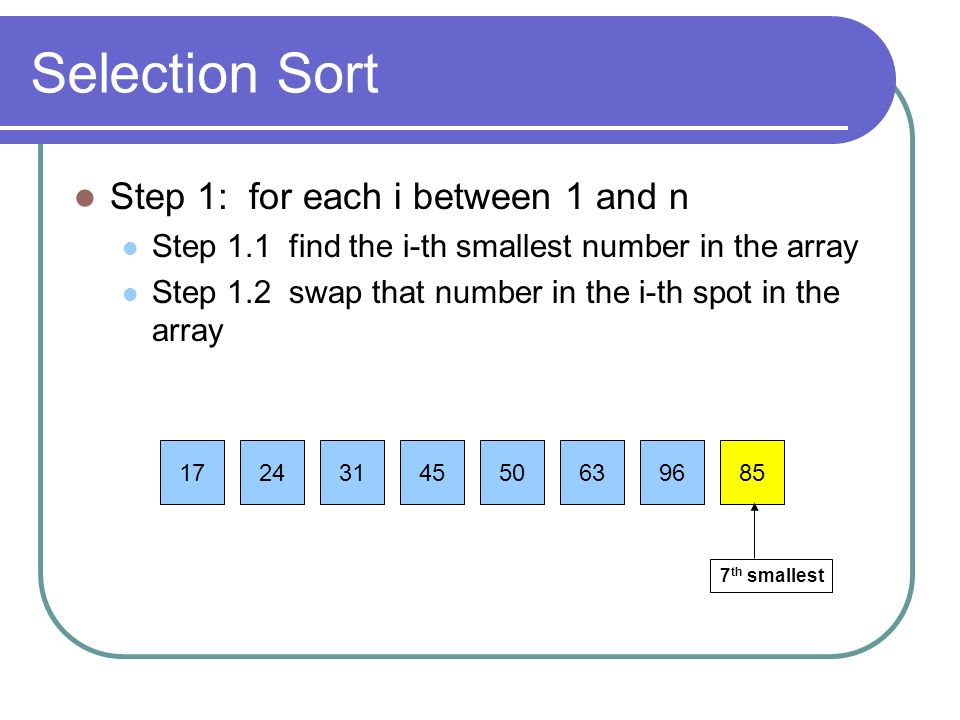Select the box containing 63

(593, 472)
